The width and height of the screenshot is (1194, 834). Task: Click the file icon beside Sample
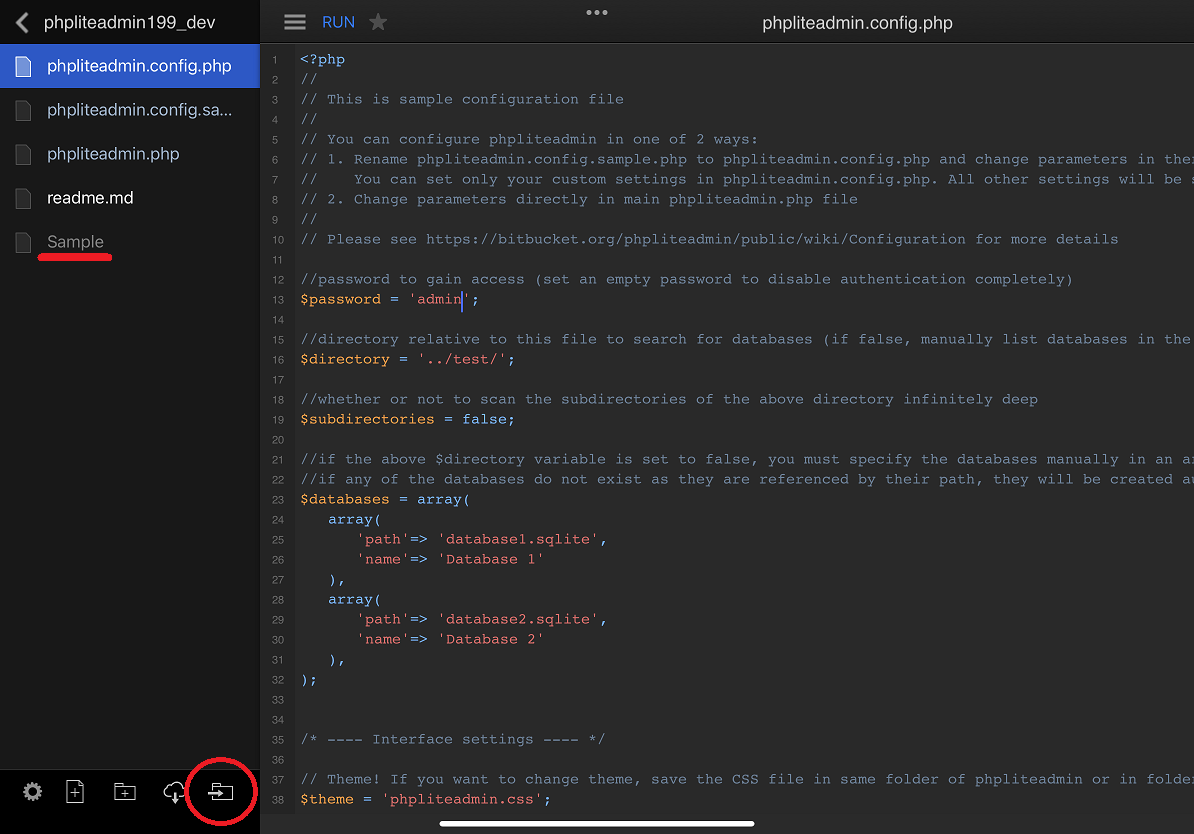tap(24, 243)
